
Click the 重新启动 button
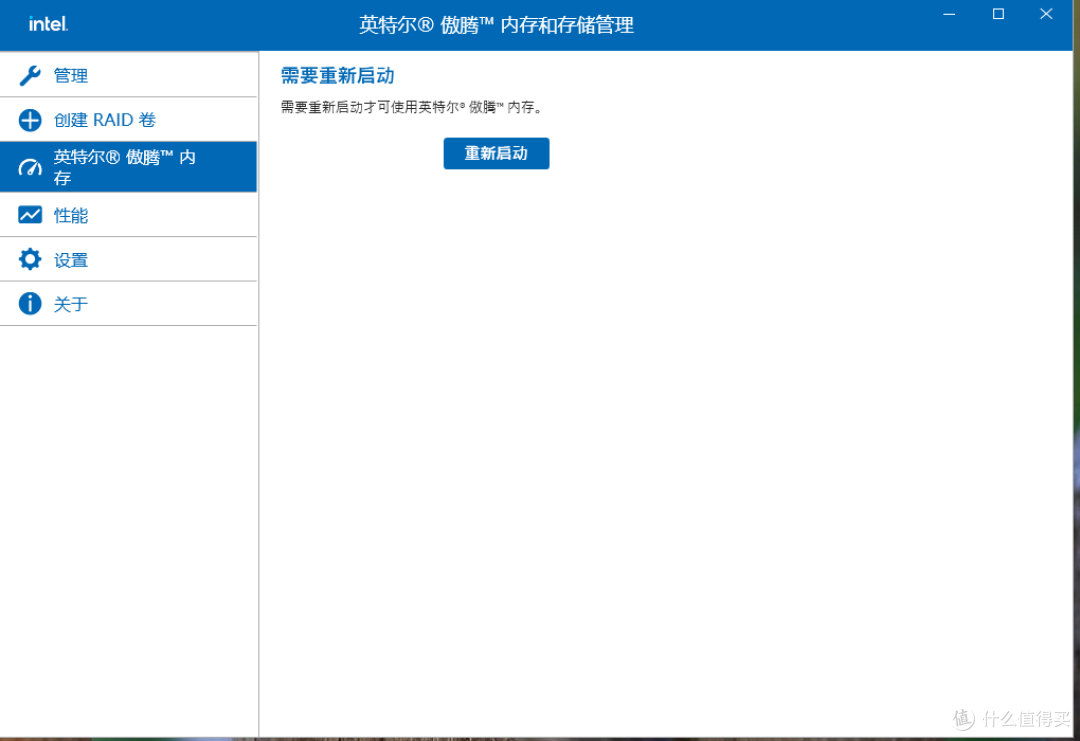[496, 153]
